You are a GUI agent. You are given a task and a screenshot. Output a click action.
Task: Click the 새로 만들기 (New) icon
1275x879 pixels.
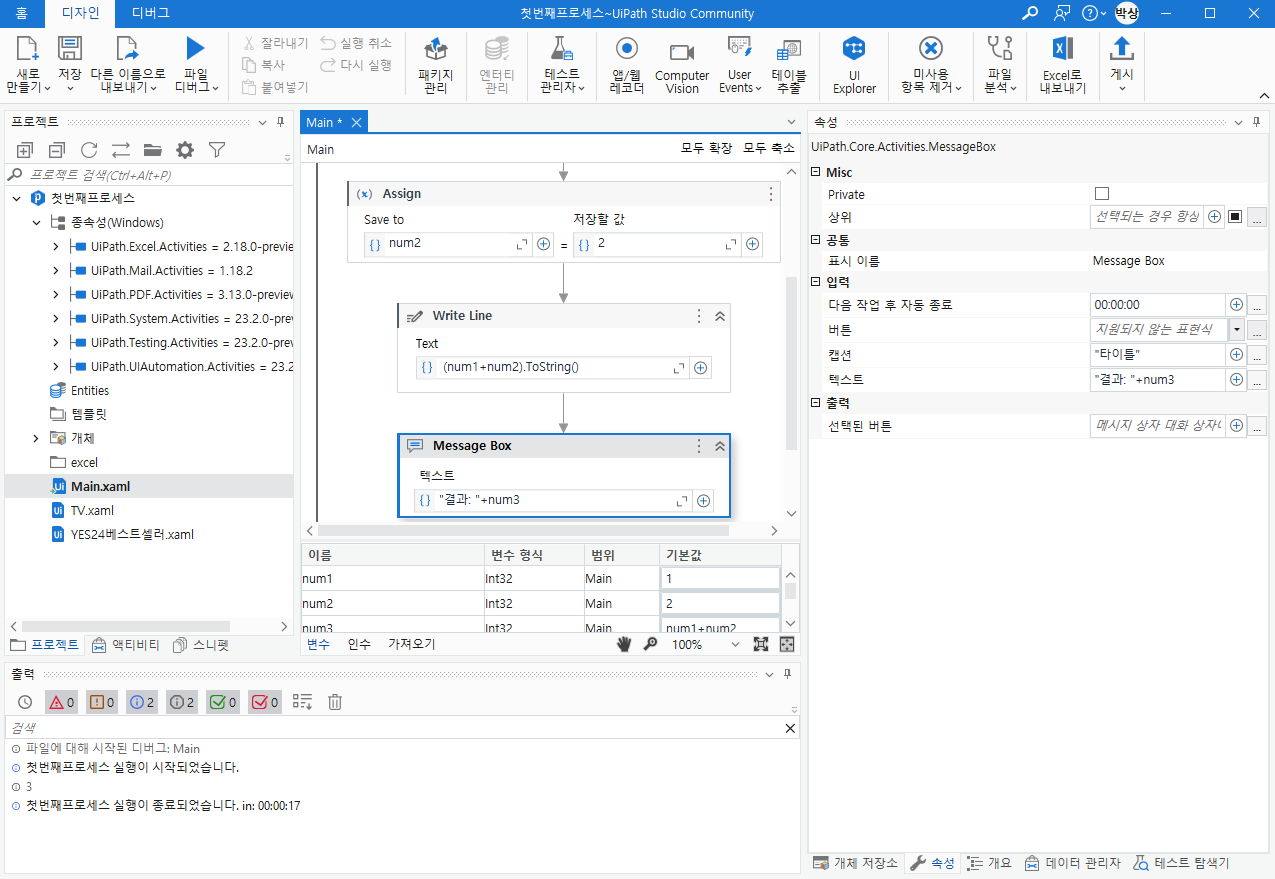[x=28, y=49]
